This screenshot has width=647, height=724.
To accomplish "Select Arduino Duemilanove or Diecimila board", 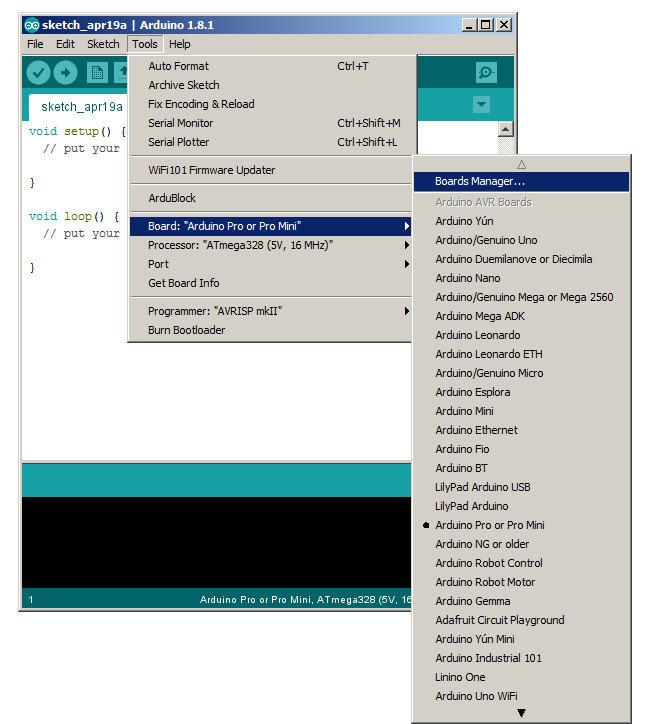I will 521,259.
